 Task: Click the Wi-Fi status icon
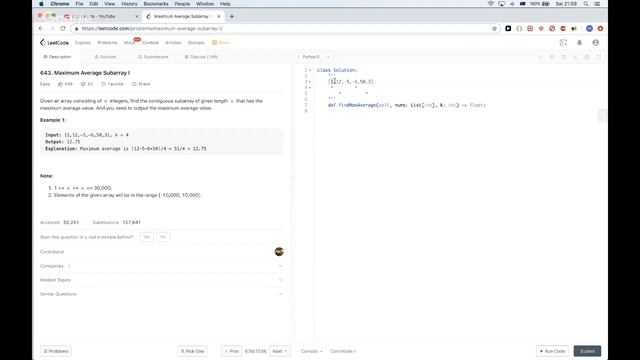[491, 4]
